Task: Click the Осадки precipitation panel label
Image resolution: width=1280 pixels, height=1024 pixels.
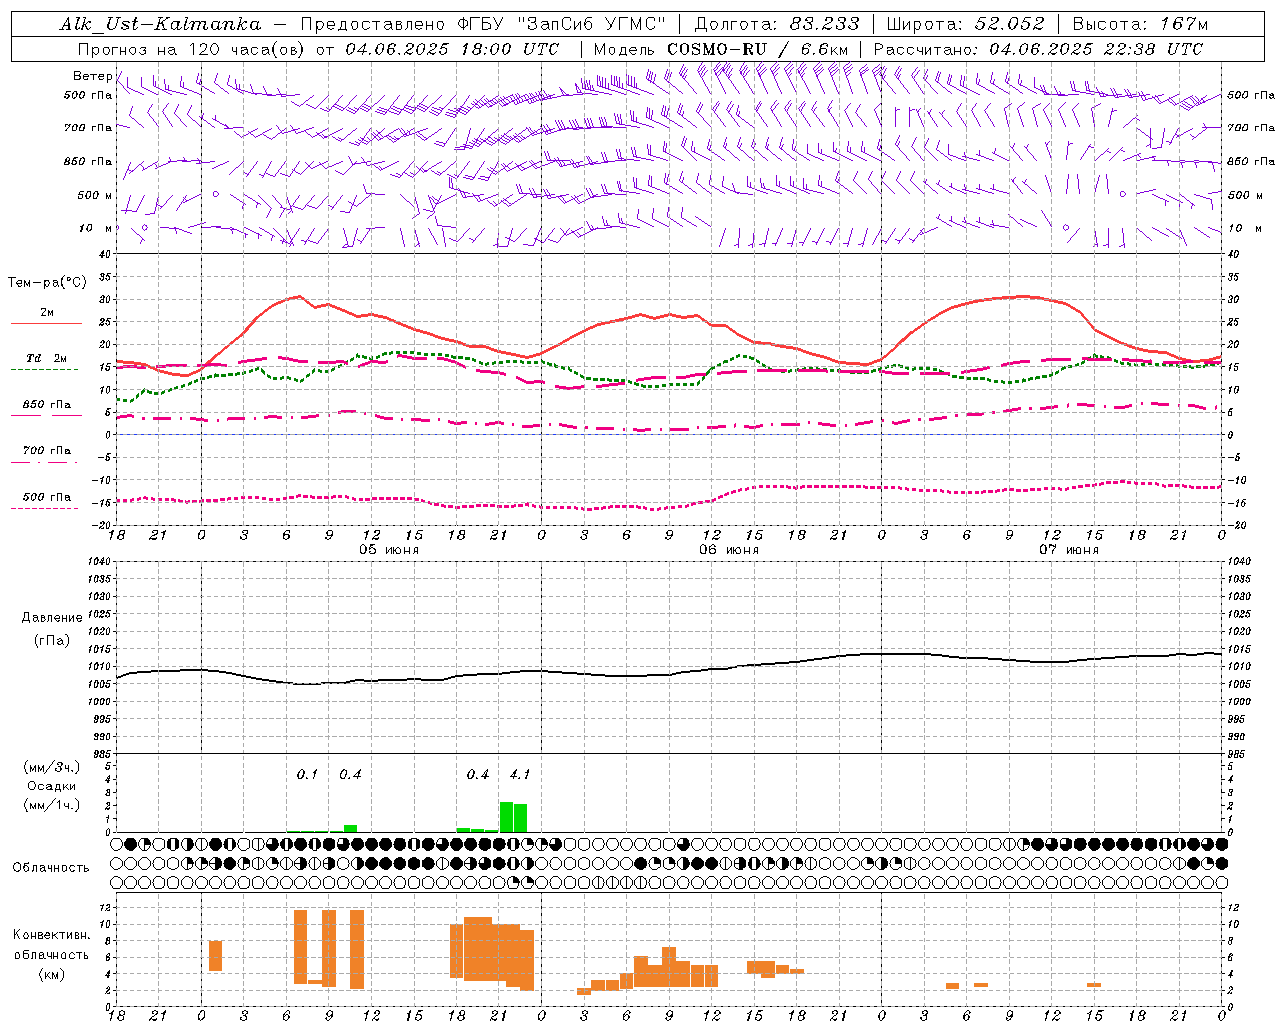Action: (x=51, y=786)
